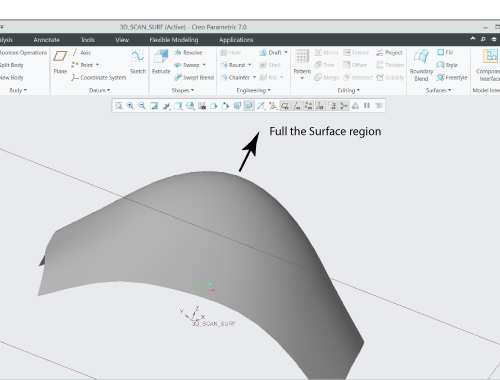The height and width of the screenshot is (380, 500).
Task: Expand the Editing group dropdown
Action: coord(349,90)
